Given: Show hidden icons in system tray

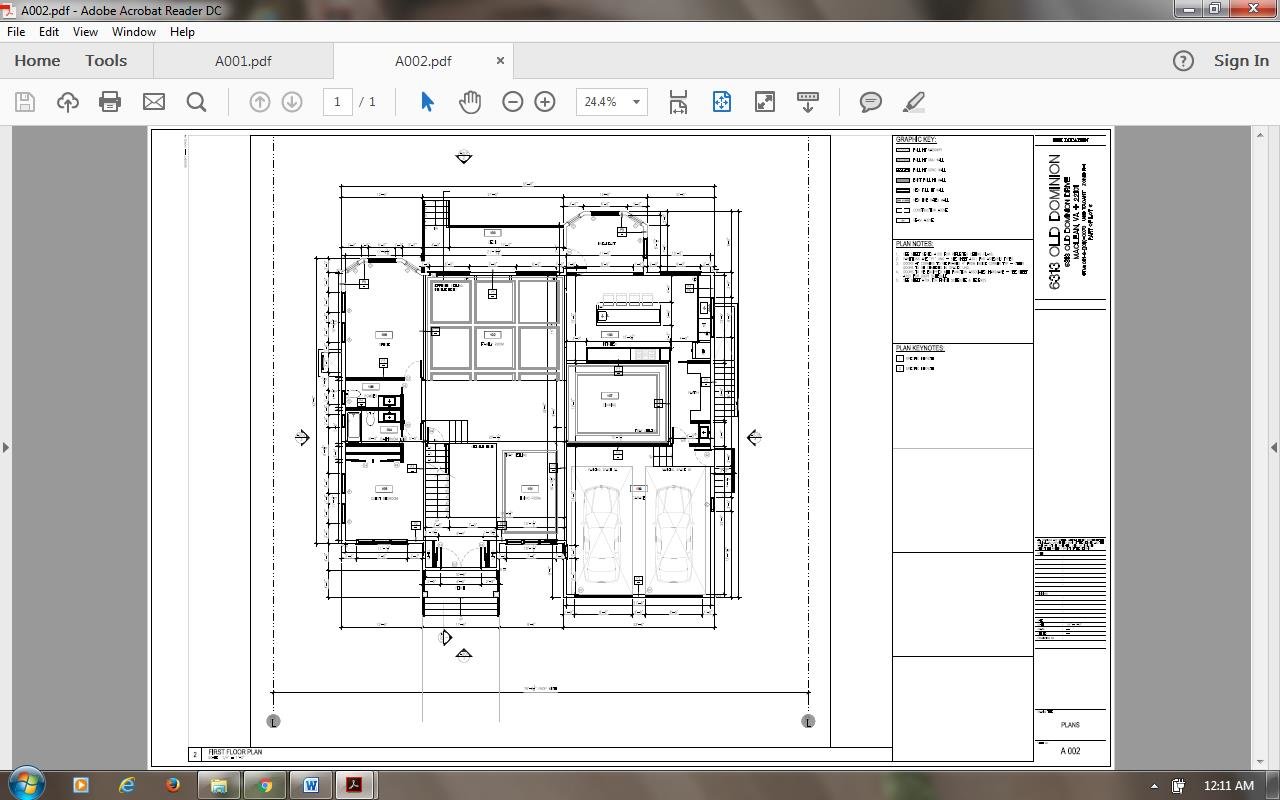Looking at the screenshot, I should (x=1153, y=786).
